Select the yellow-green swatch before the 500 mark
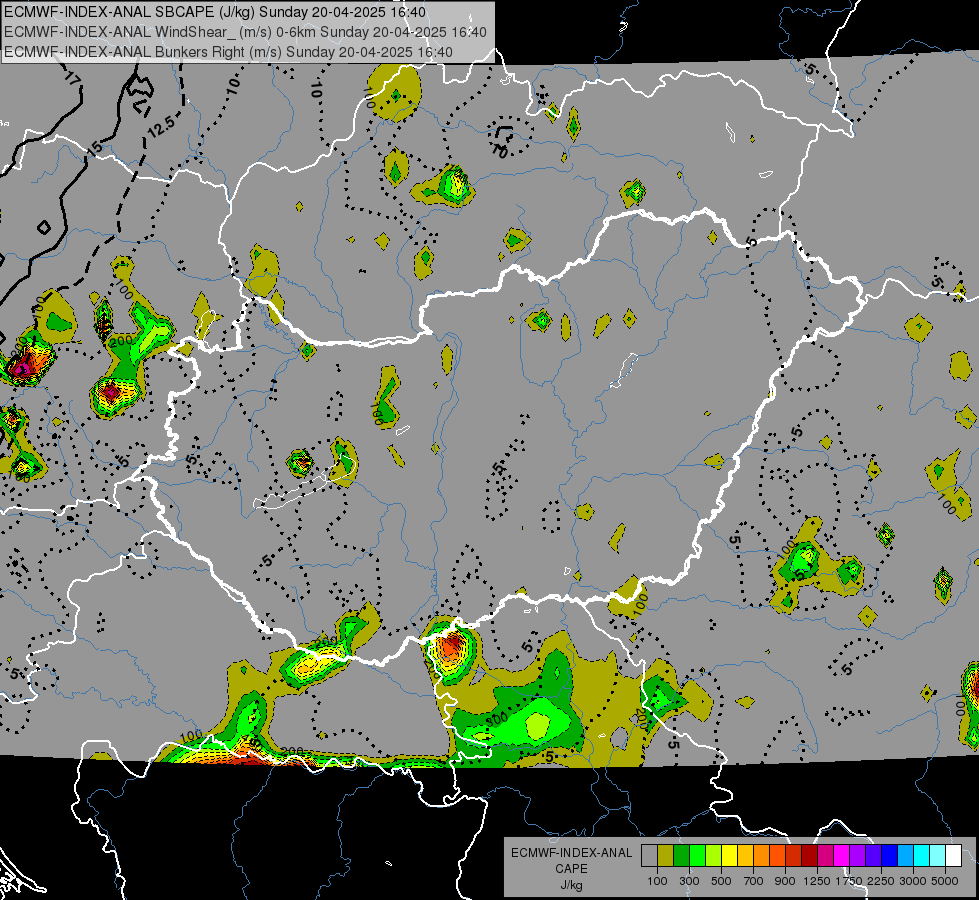 point(714,856)
